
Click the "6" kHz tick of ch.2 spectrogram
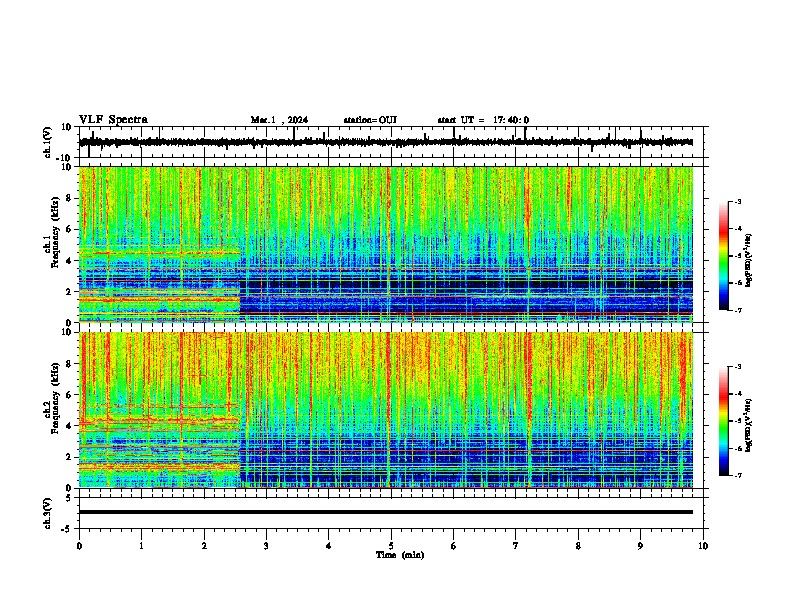pos(70,394)
